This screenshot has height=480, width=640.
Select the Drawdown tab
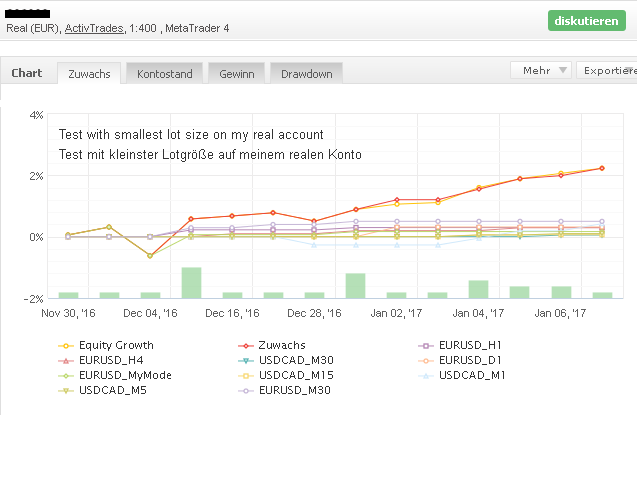pyautogui.click(x=306, y=74)
